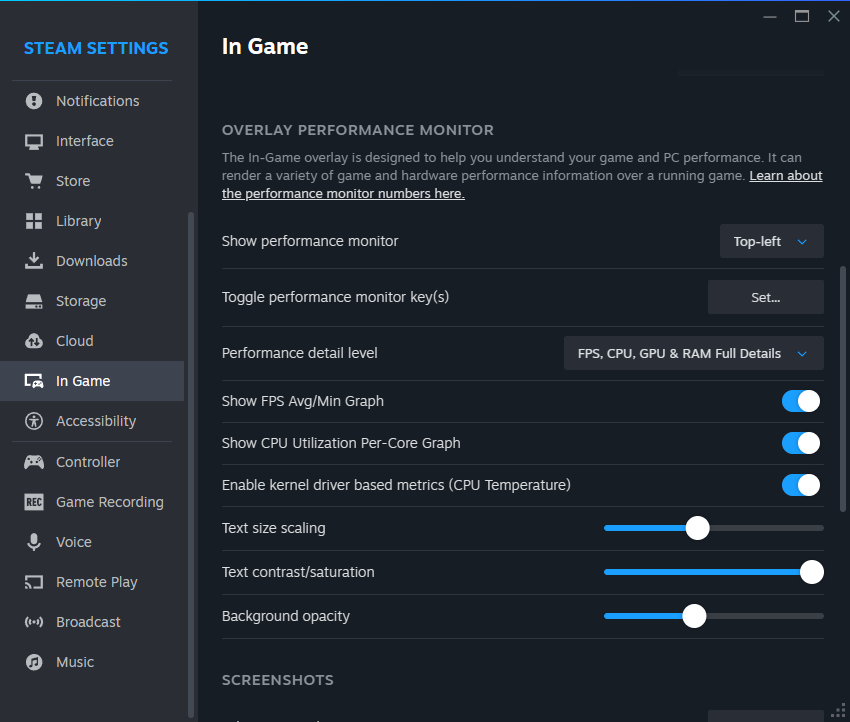Turn off kernel driver based metrics toggle
Screen dimensions: 850x722
pos(801,485)
